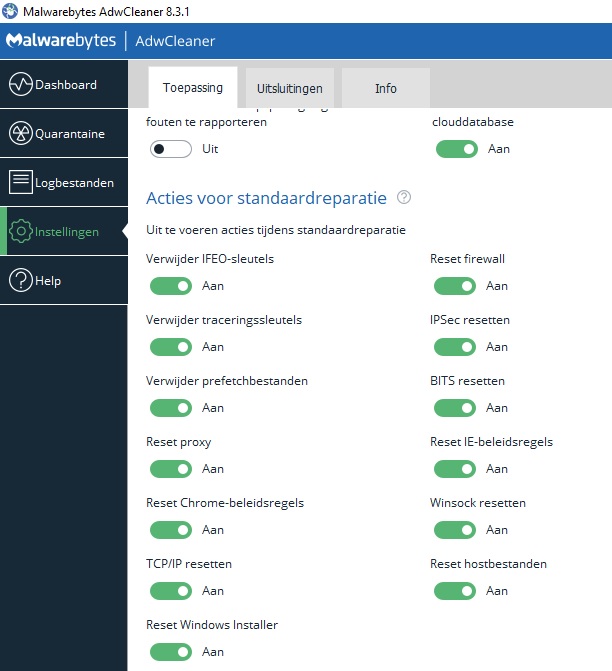Click the Logbestanden list icon
This screenshot has height=671, width=612.
(21, 182)
